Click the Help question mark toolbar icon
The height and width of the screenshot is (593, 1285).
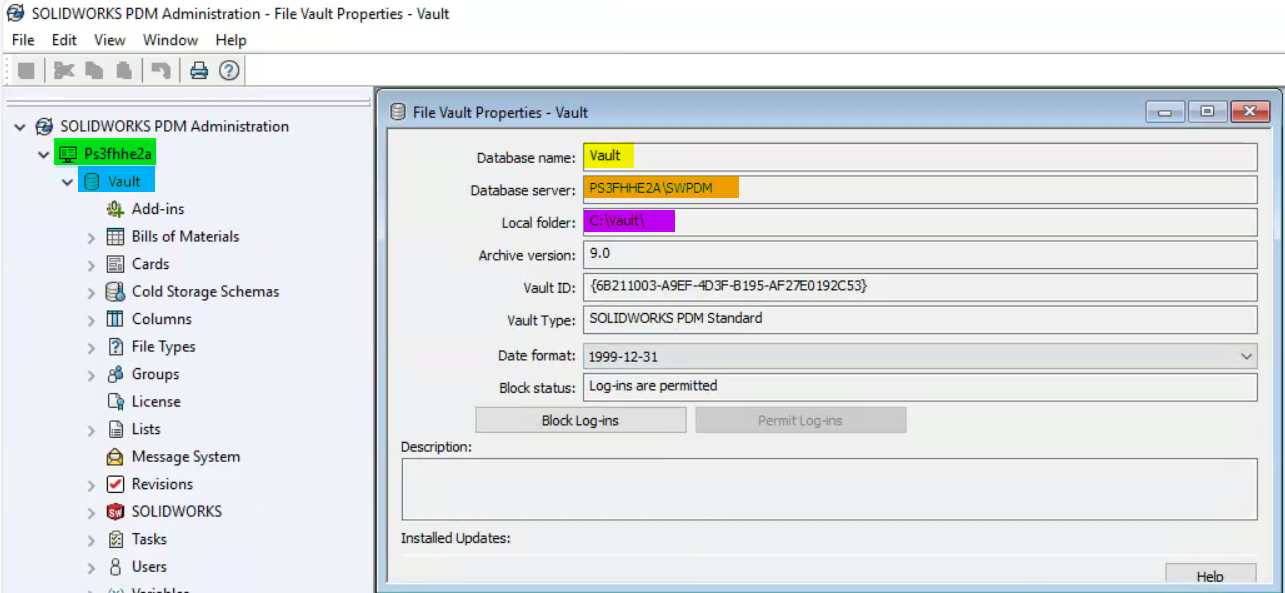(x=229, y=71)
